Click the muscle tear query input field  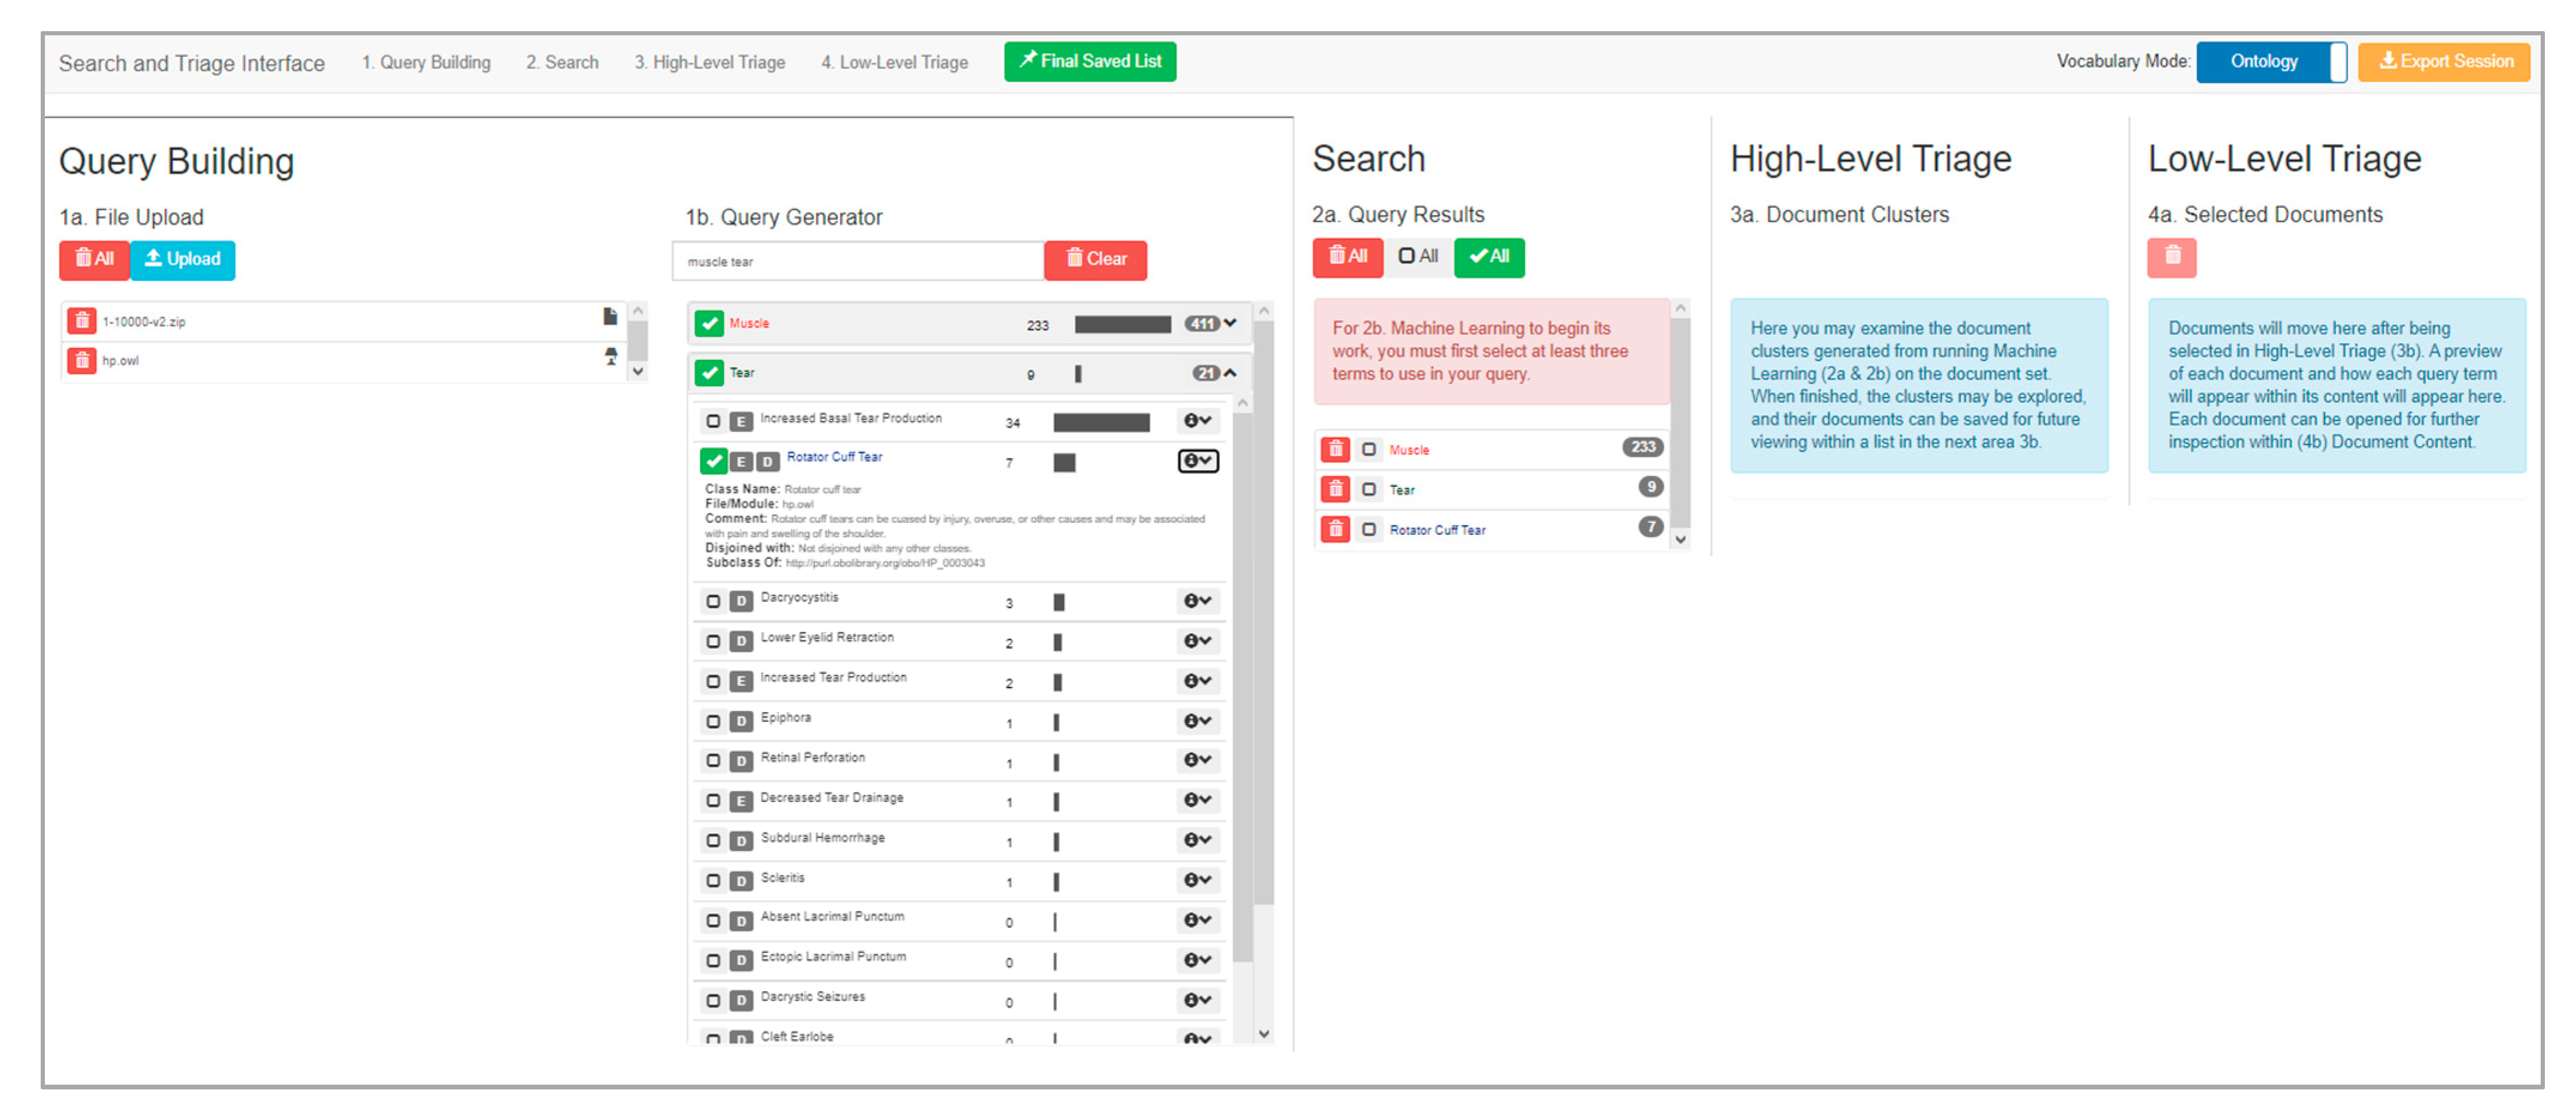coord(857,261)
